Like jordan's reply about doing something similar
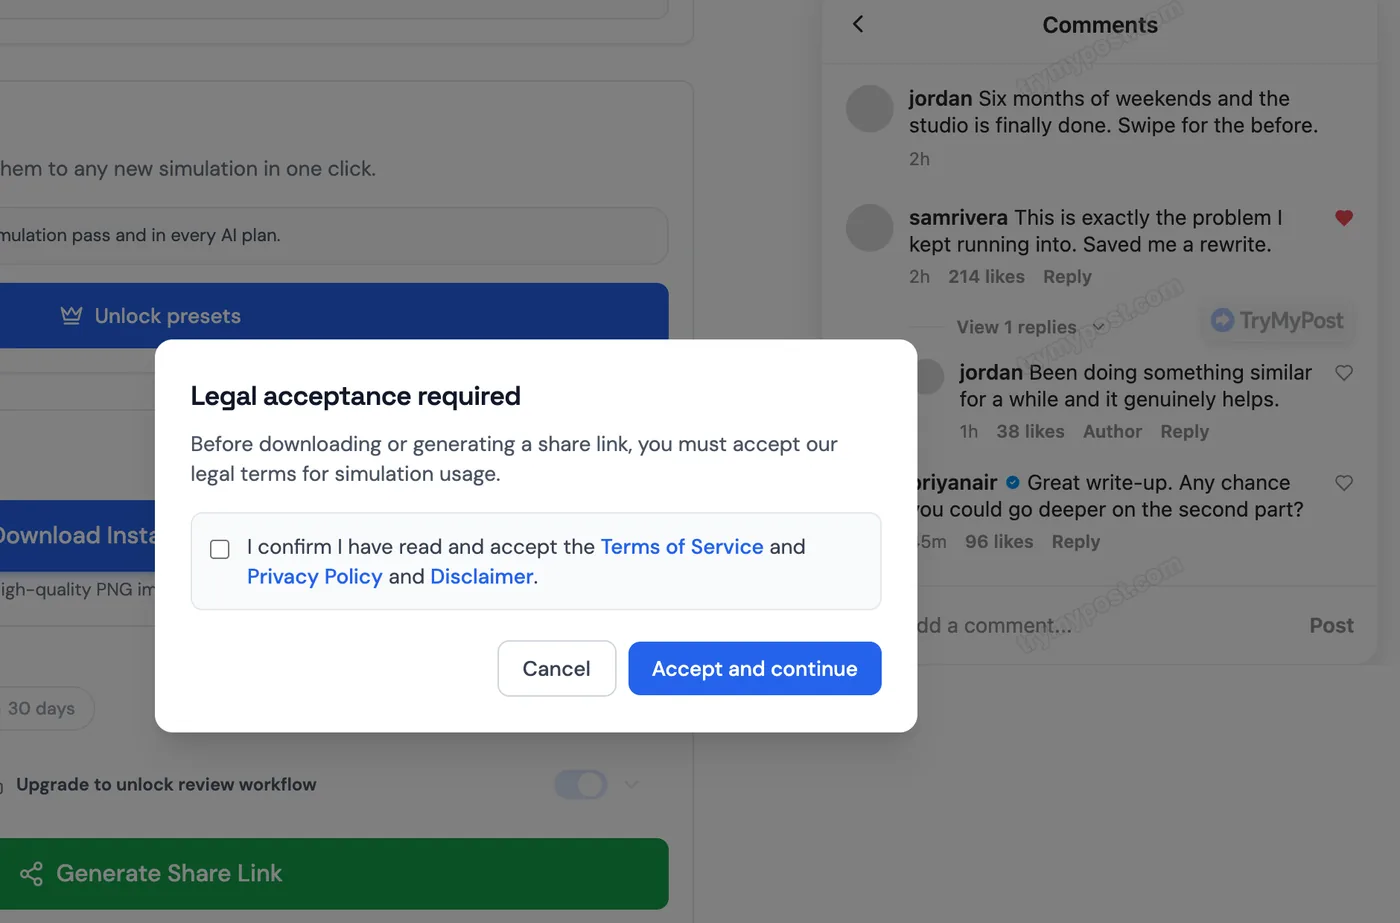 click(1344, 373)
